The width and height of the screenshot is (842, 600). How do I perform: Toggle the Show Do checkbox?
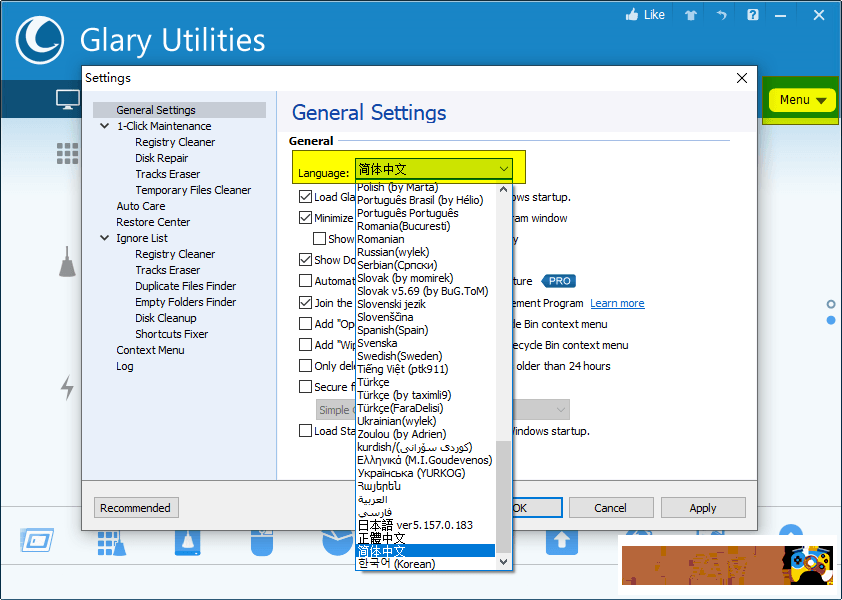click(306, 260)
